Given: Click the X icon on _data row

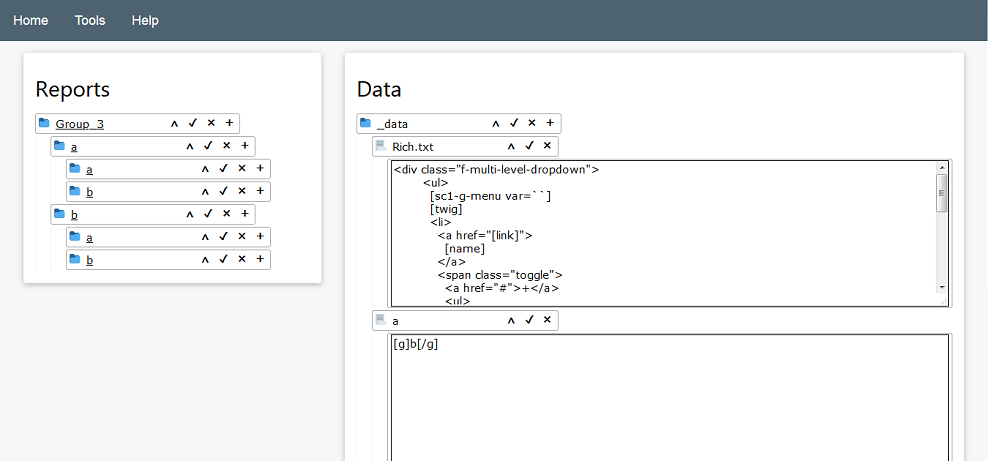Looking at the screenshot, I should [532, 123].
